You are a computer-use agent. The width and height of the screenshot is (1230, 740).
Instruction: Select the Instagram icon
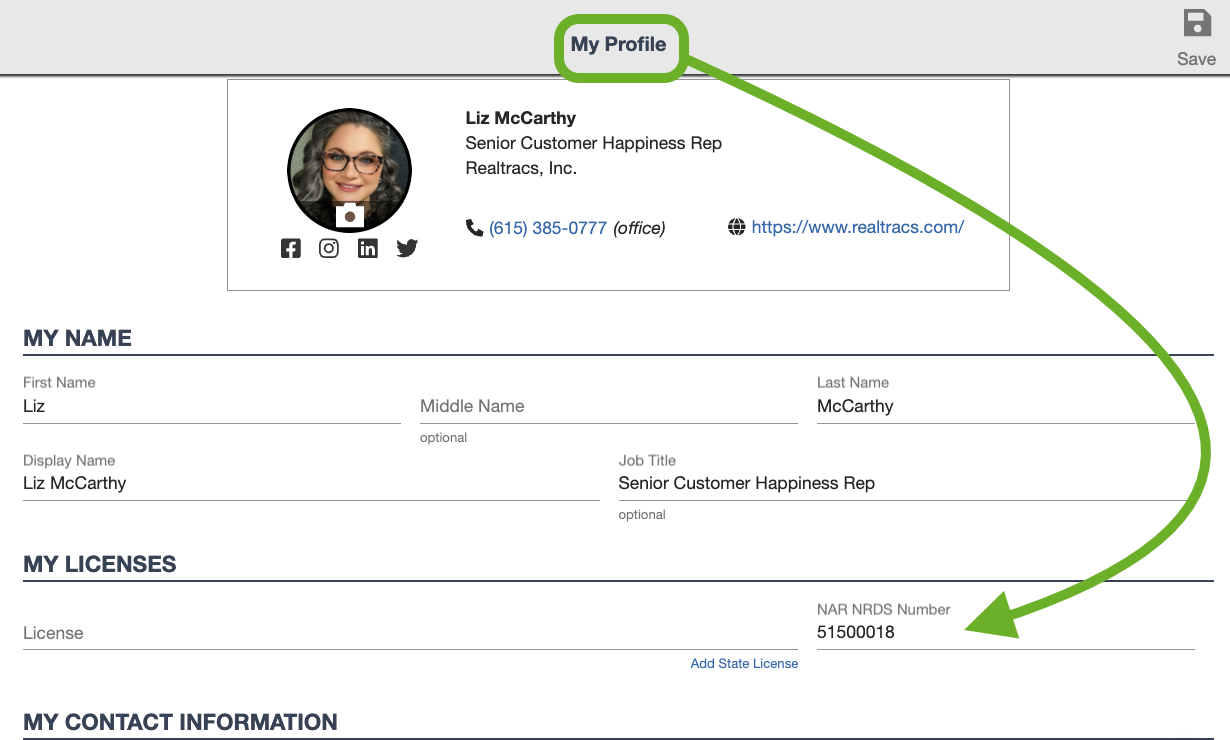(329, 248)
